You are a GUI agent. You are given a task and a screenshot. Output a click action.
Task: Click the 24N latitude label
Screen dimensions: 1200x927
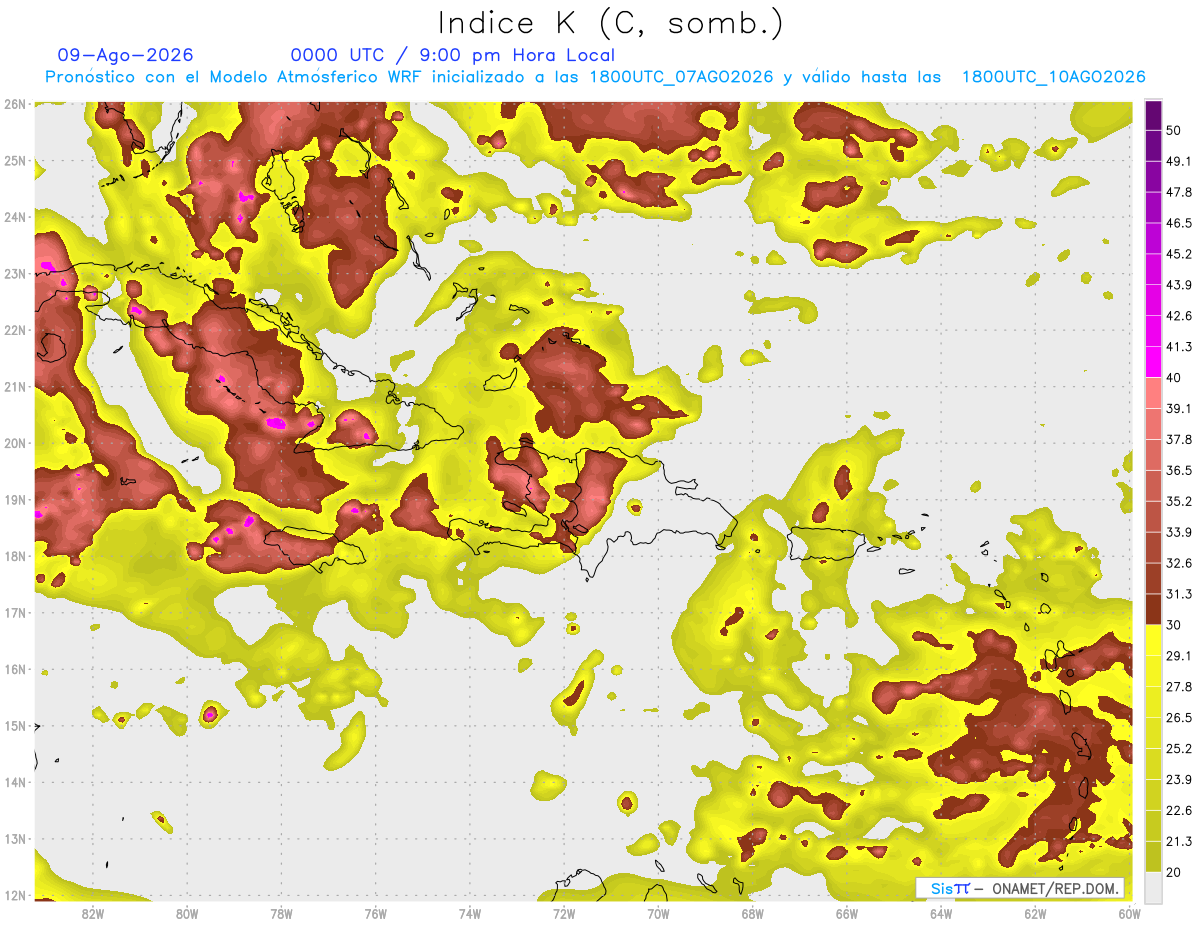pyautogui.click(x=14, y=217)
